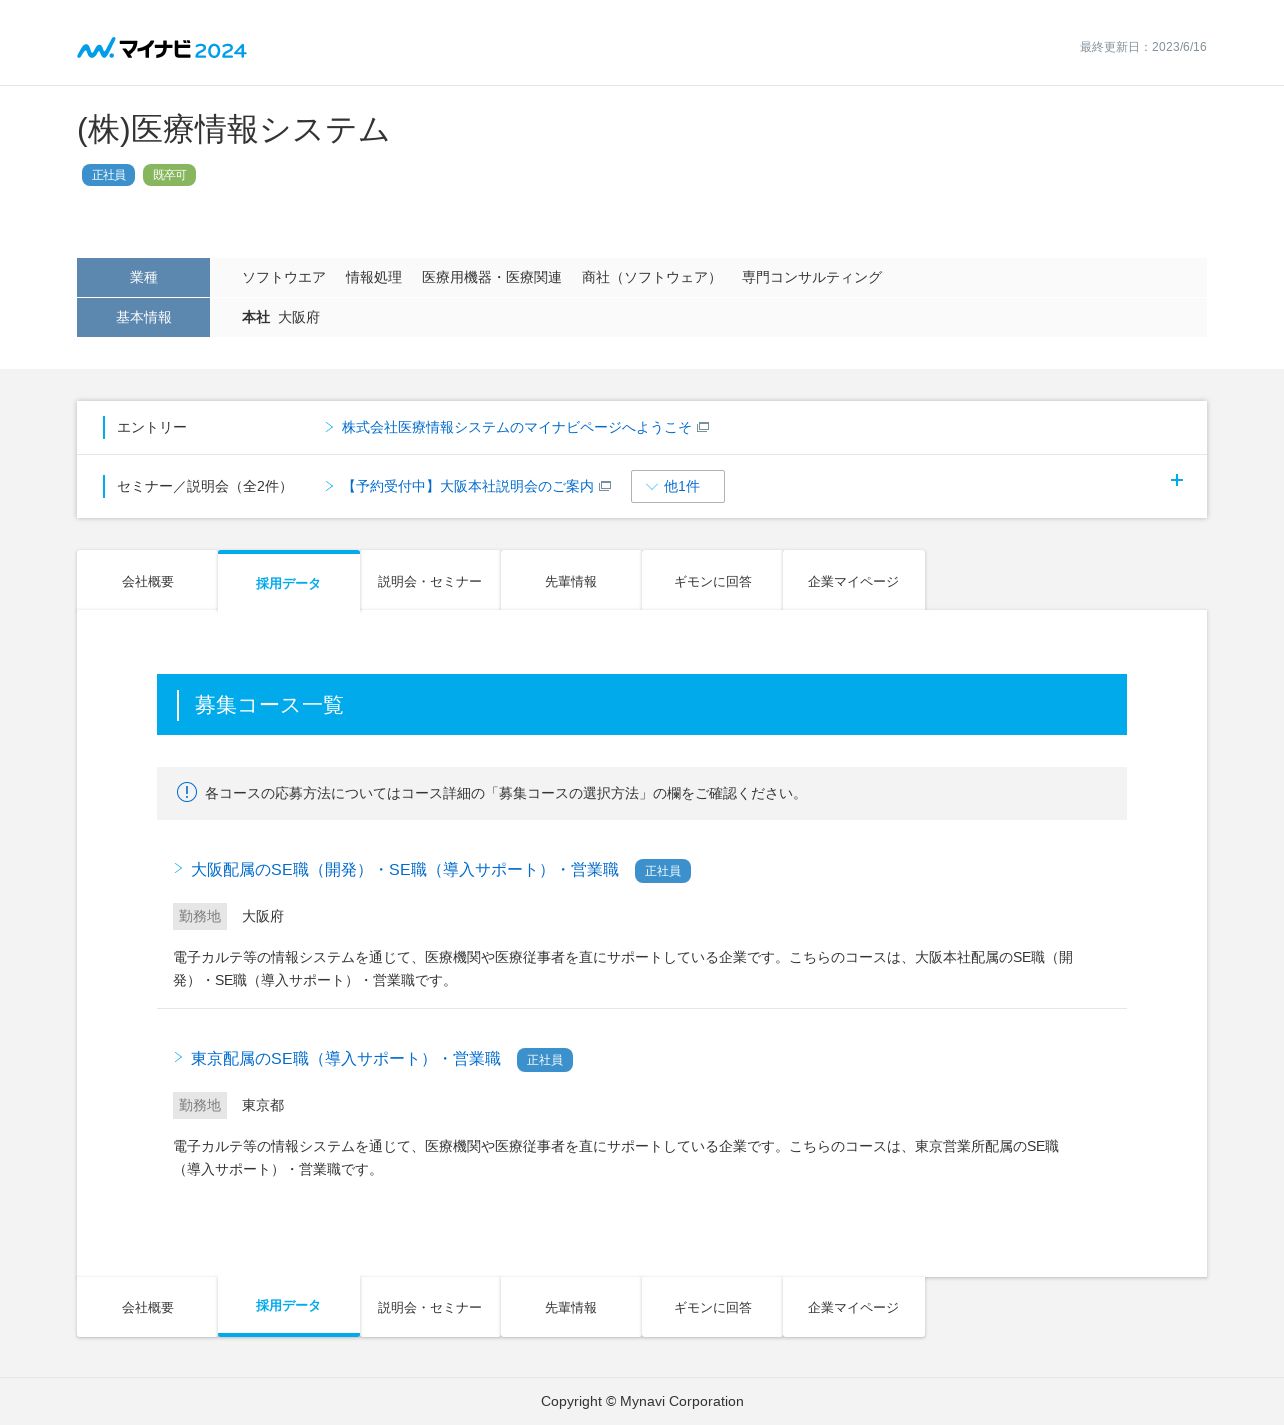
Task: Click the green 既卒可 tag
Action: coord(169,175)
